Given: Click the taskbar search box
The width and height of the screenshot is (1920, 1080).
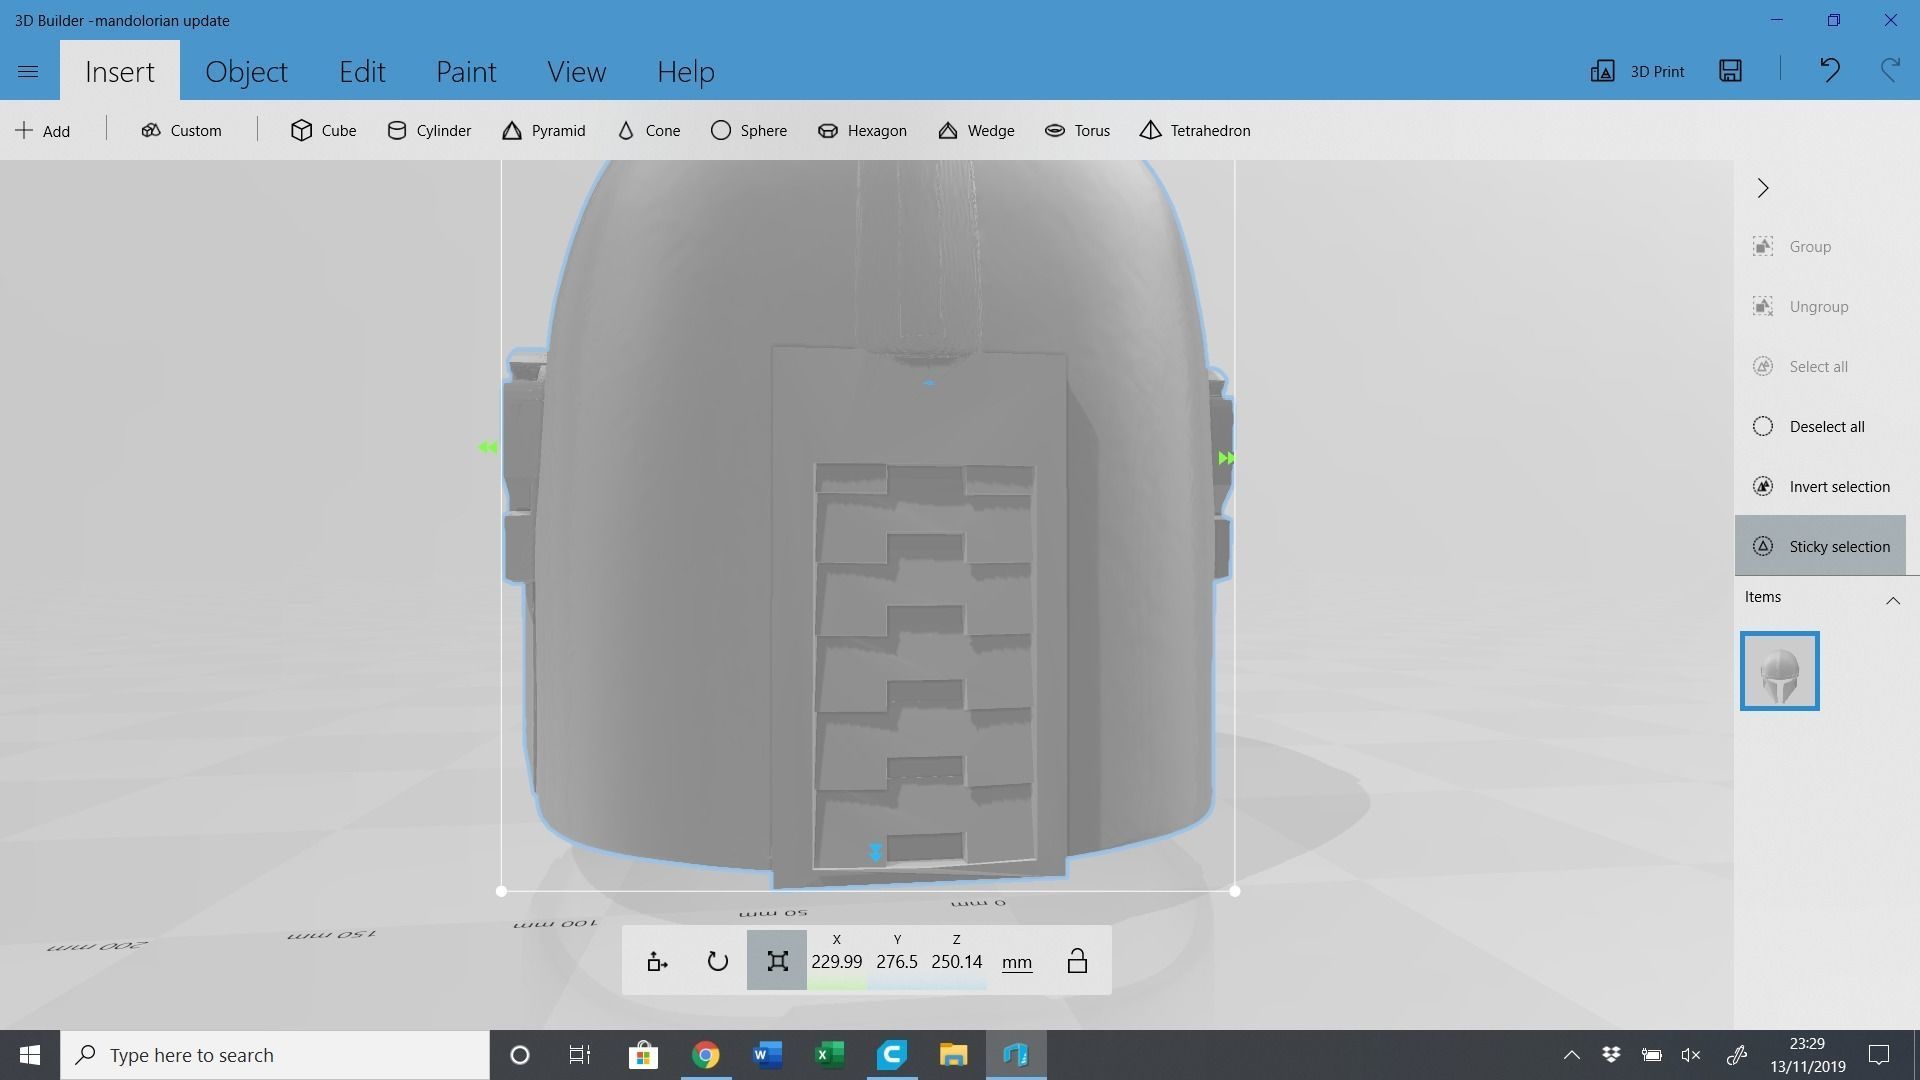Looking at the screenshot, I should pos(275,1055).
